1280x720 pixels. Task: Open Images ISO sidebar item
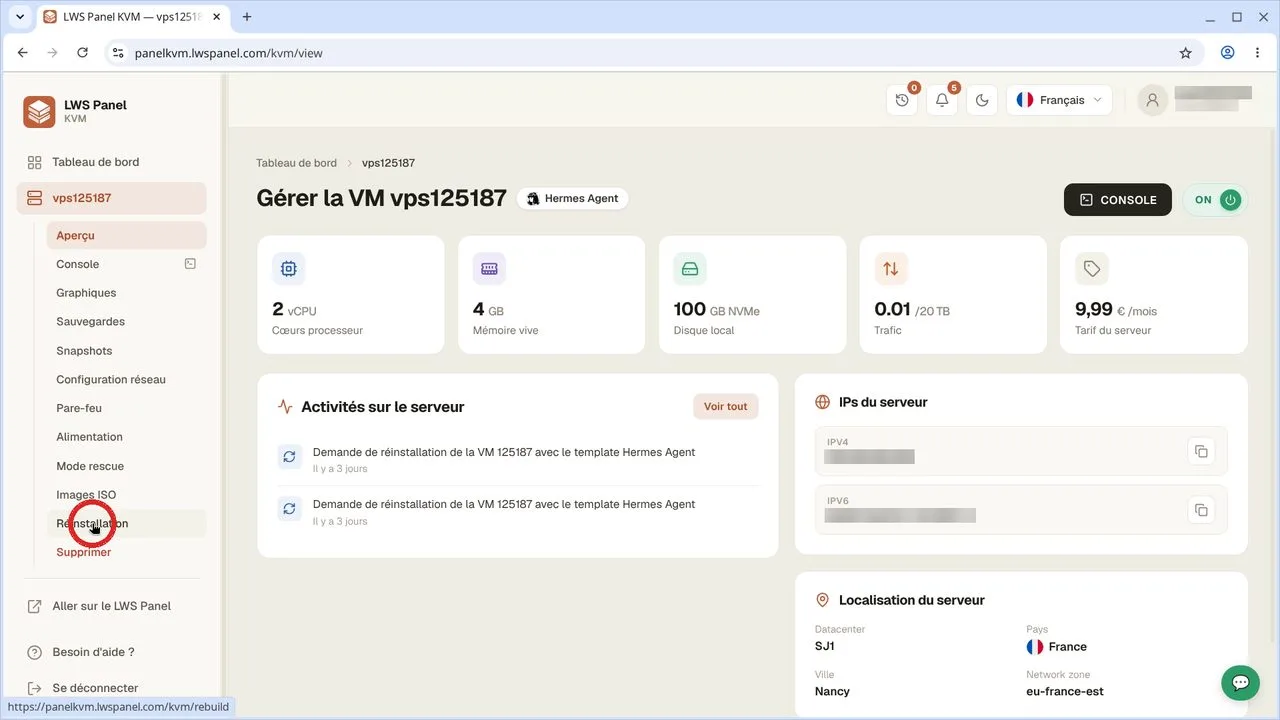(126, 495)
